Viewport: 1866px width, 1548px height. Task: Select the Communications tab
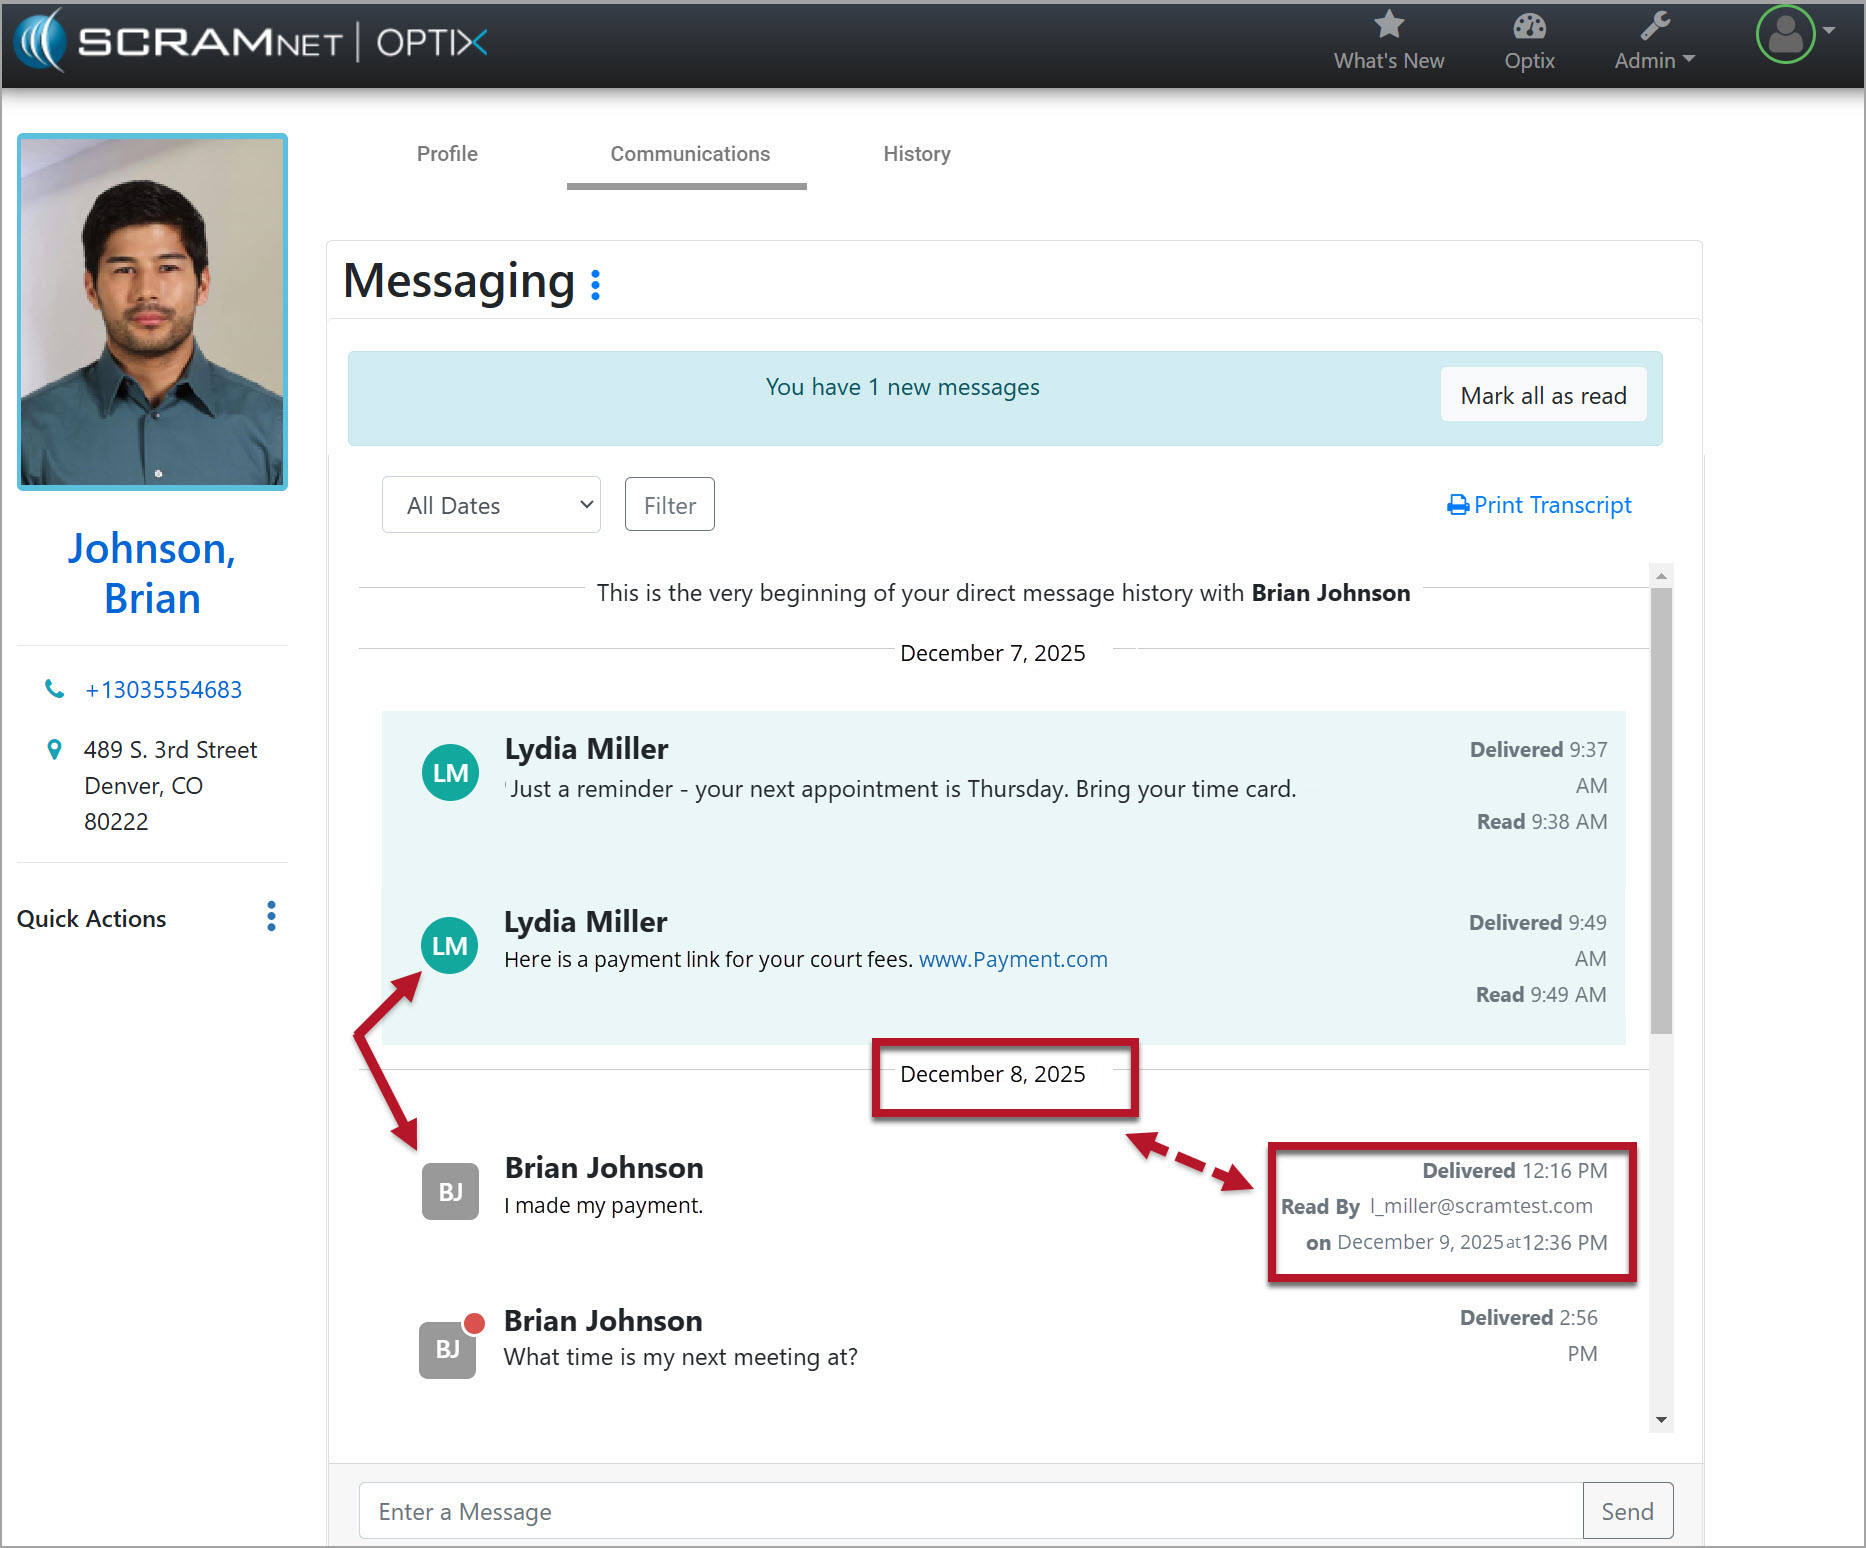click(x=690, y=154)
